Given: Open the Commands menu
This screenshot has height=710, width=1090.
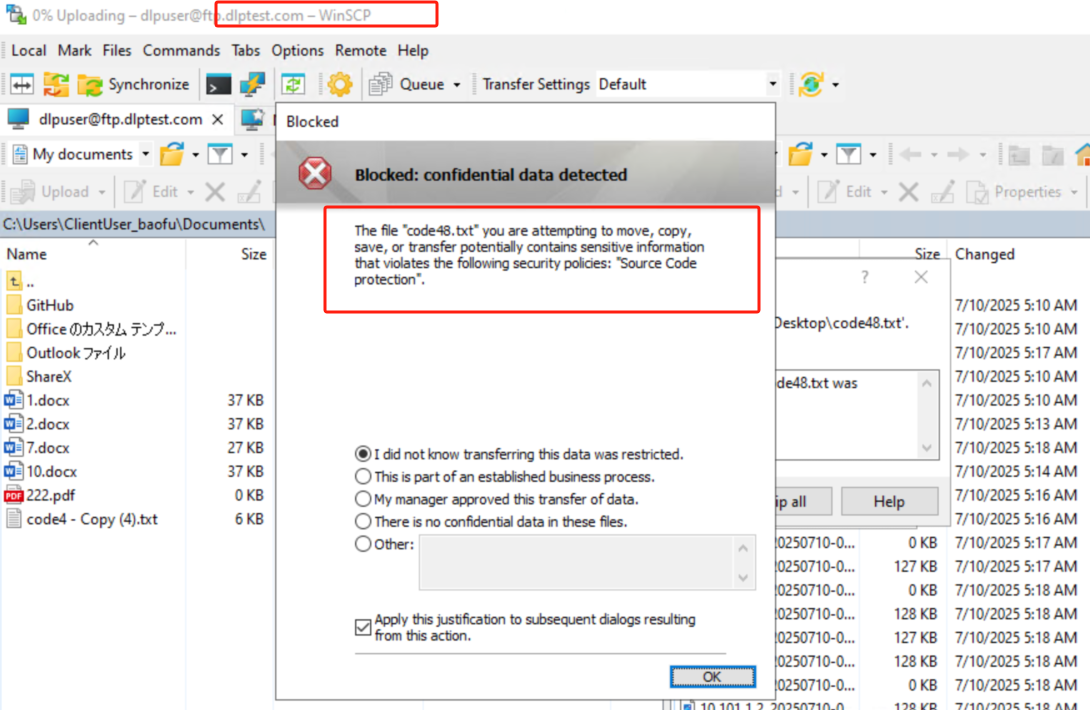Looking at the screenshot, I should click(x=181, y=51).
